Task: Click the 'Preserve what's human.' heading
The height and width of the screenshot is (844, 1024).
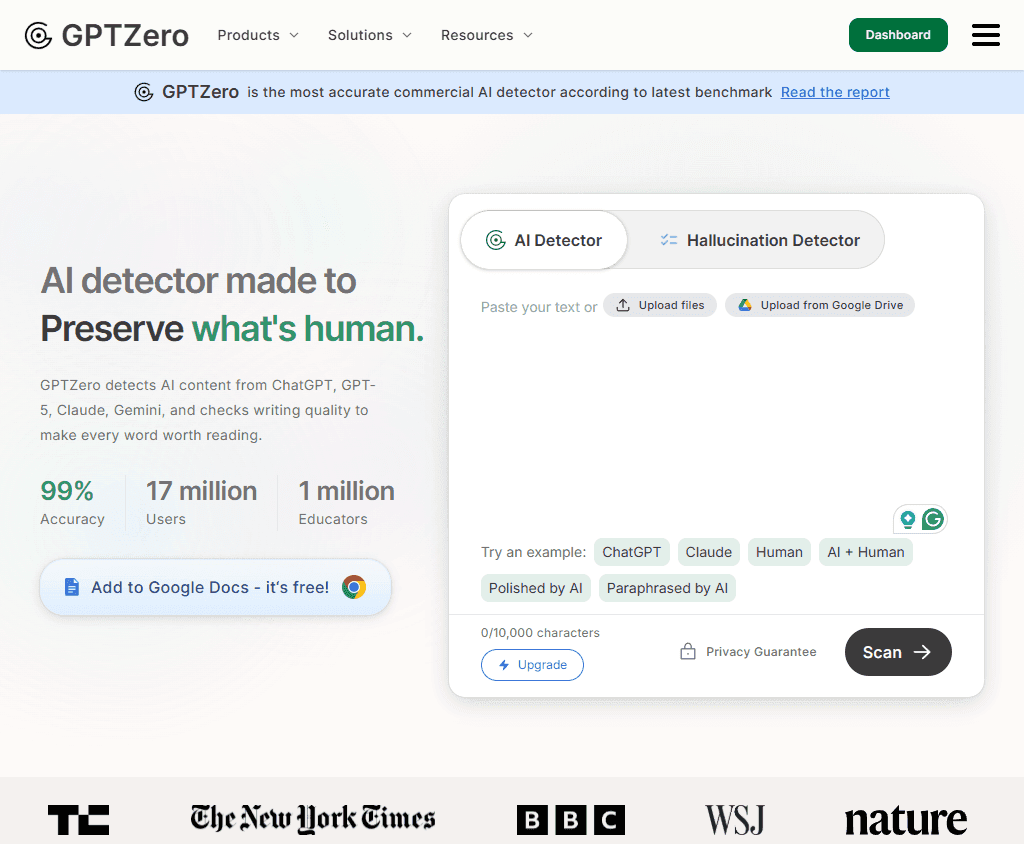Action: click(x=232, y=328)
